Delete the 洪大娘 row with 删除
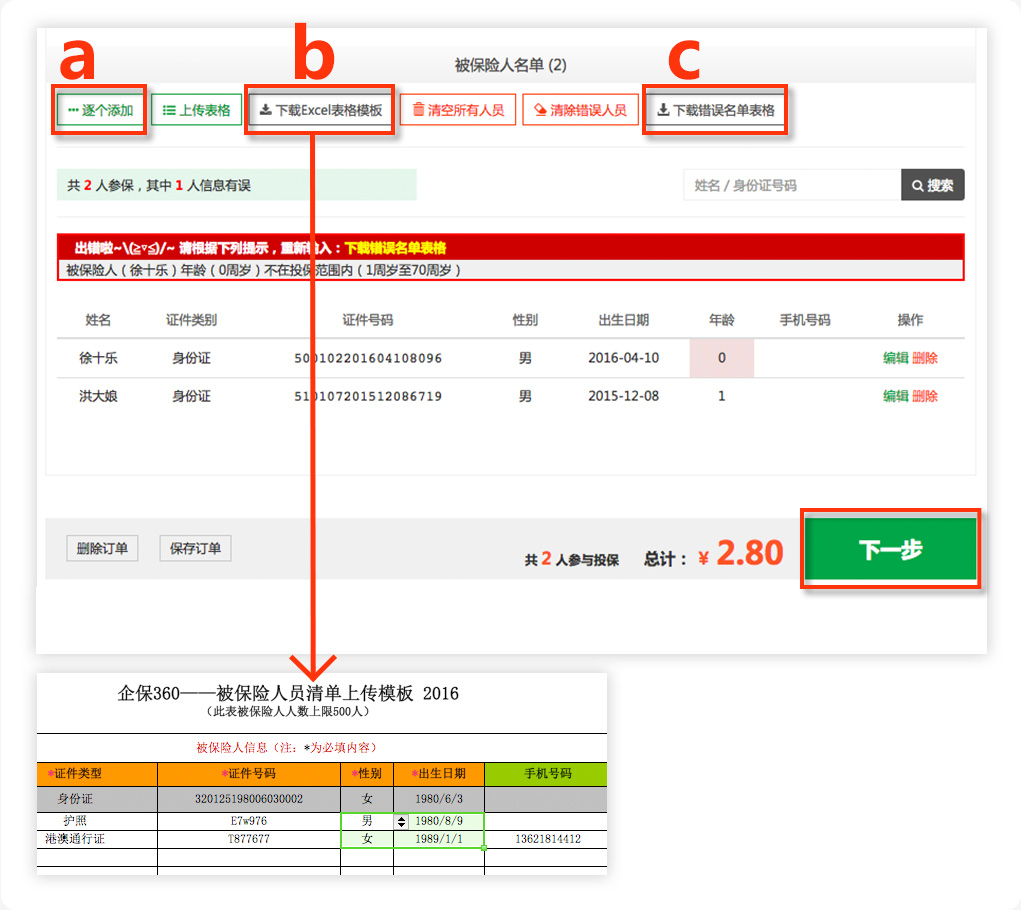 pyautogui.click(x=925, y=396)
